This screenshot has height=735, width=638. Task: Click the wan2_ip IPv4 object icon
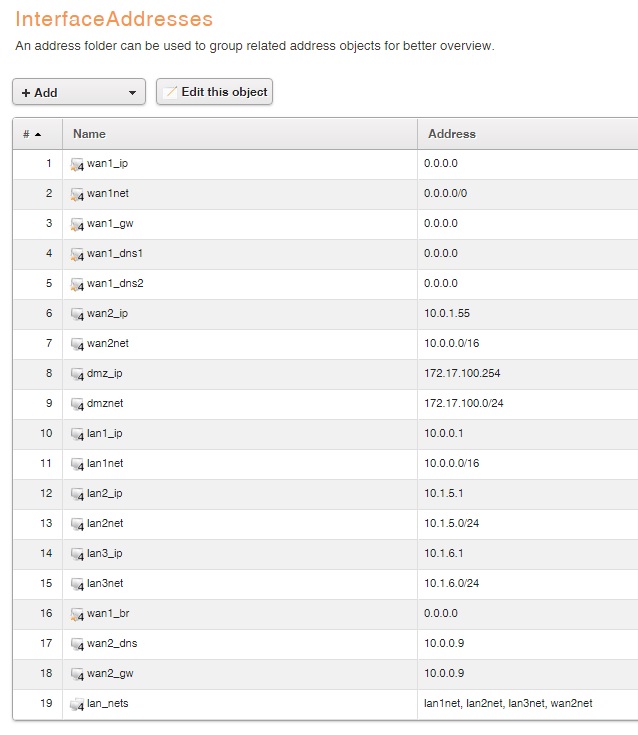[x=77, y=314]
